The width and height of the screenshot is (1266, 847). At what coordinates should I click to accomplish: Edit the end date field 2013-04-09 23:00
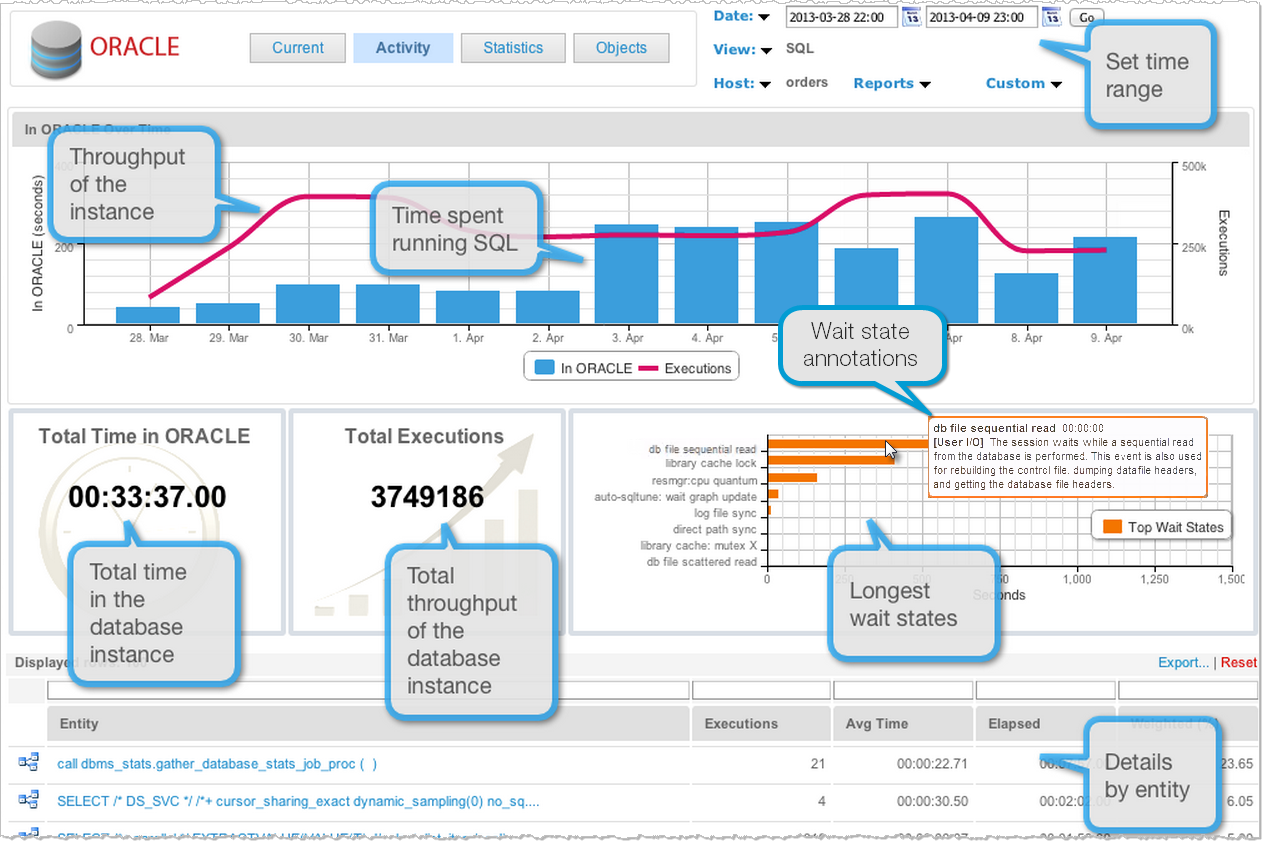982,17
